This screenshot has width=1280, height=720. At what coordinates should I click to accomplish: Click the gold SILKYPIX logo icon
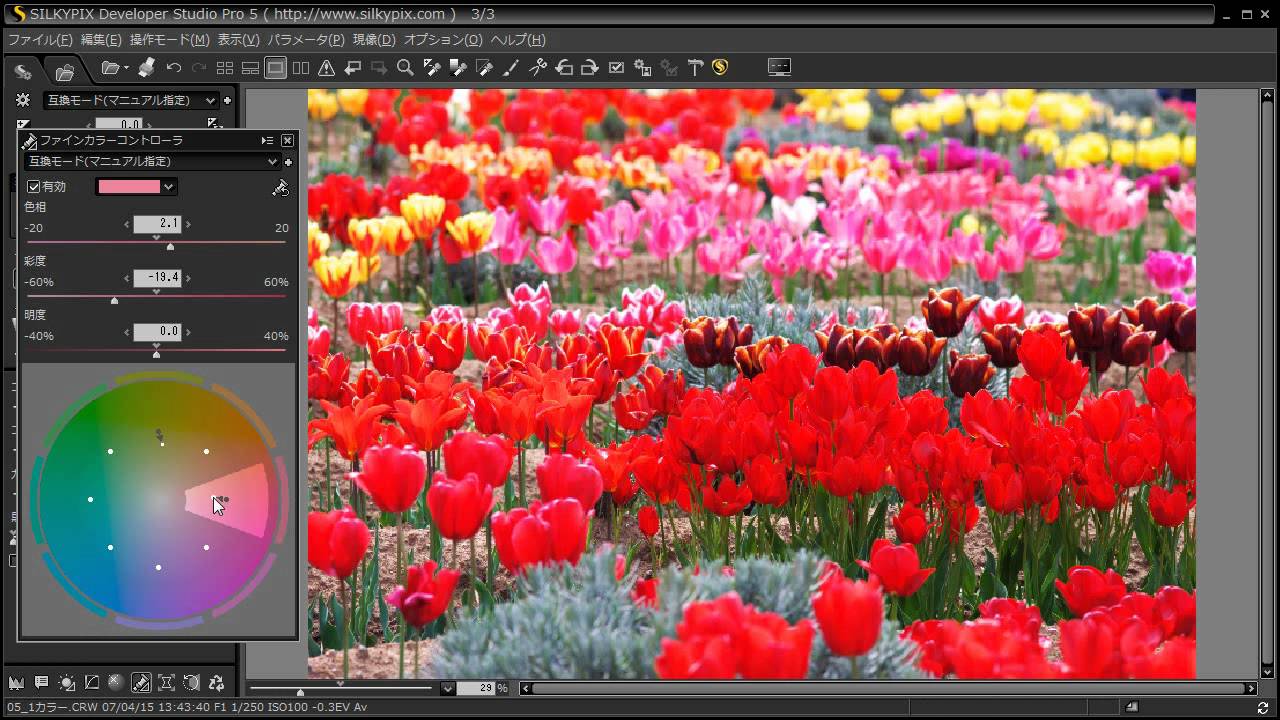click(720, 68)
